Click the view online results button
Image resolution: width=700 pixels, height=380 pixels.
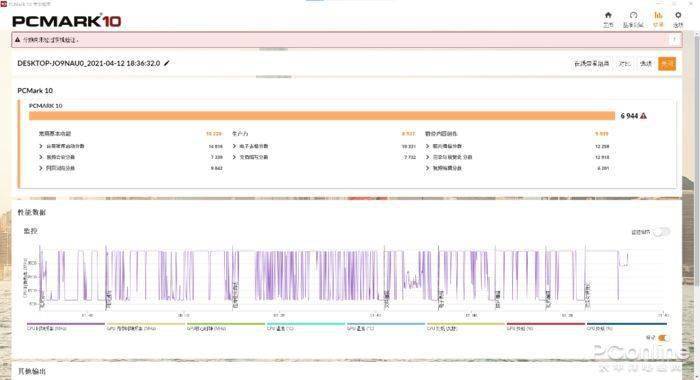[592, 63]
